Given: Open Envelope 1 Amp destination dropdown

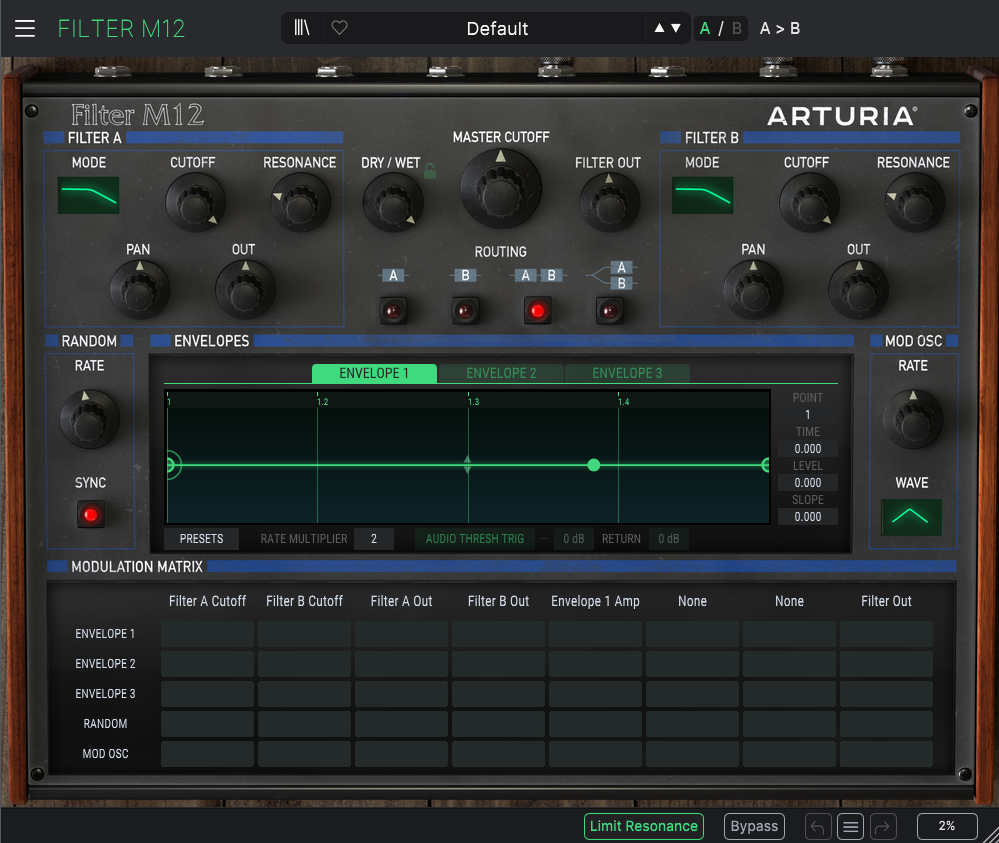Looking at the screenshot, I should click(x=595, y=601).
